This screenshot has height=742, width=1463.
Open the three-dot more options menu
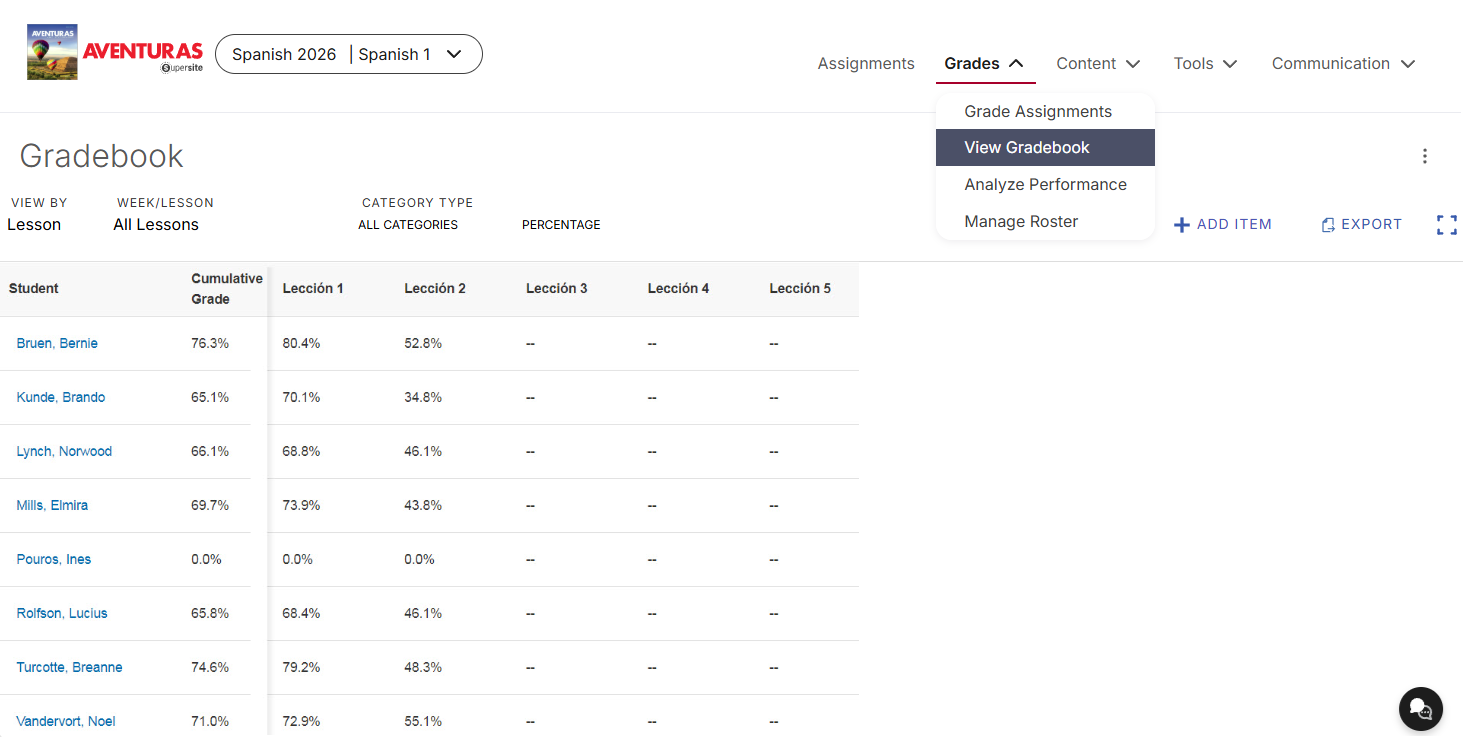[x=1424, y=156]
